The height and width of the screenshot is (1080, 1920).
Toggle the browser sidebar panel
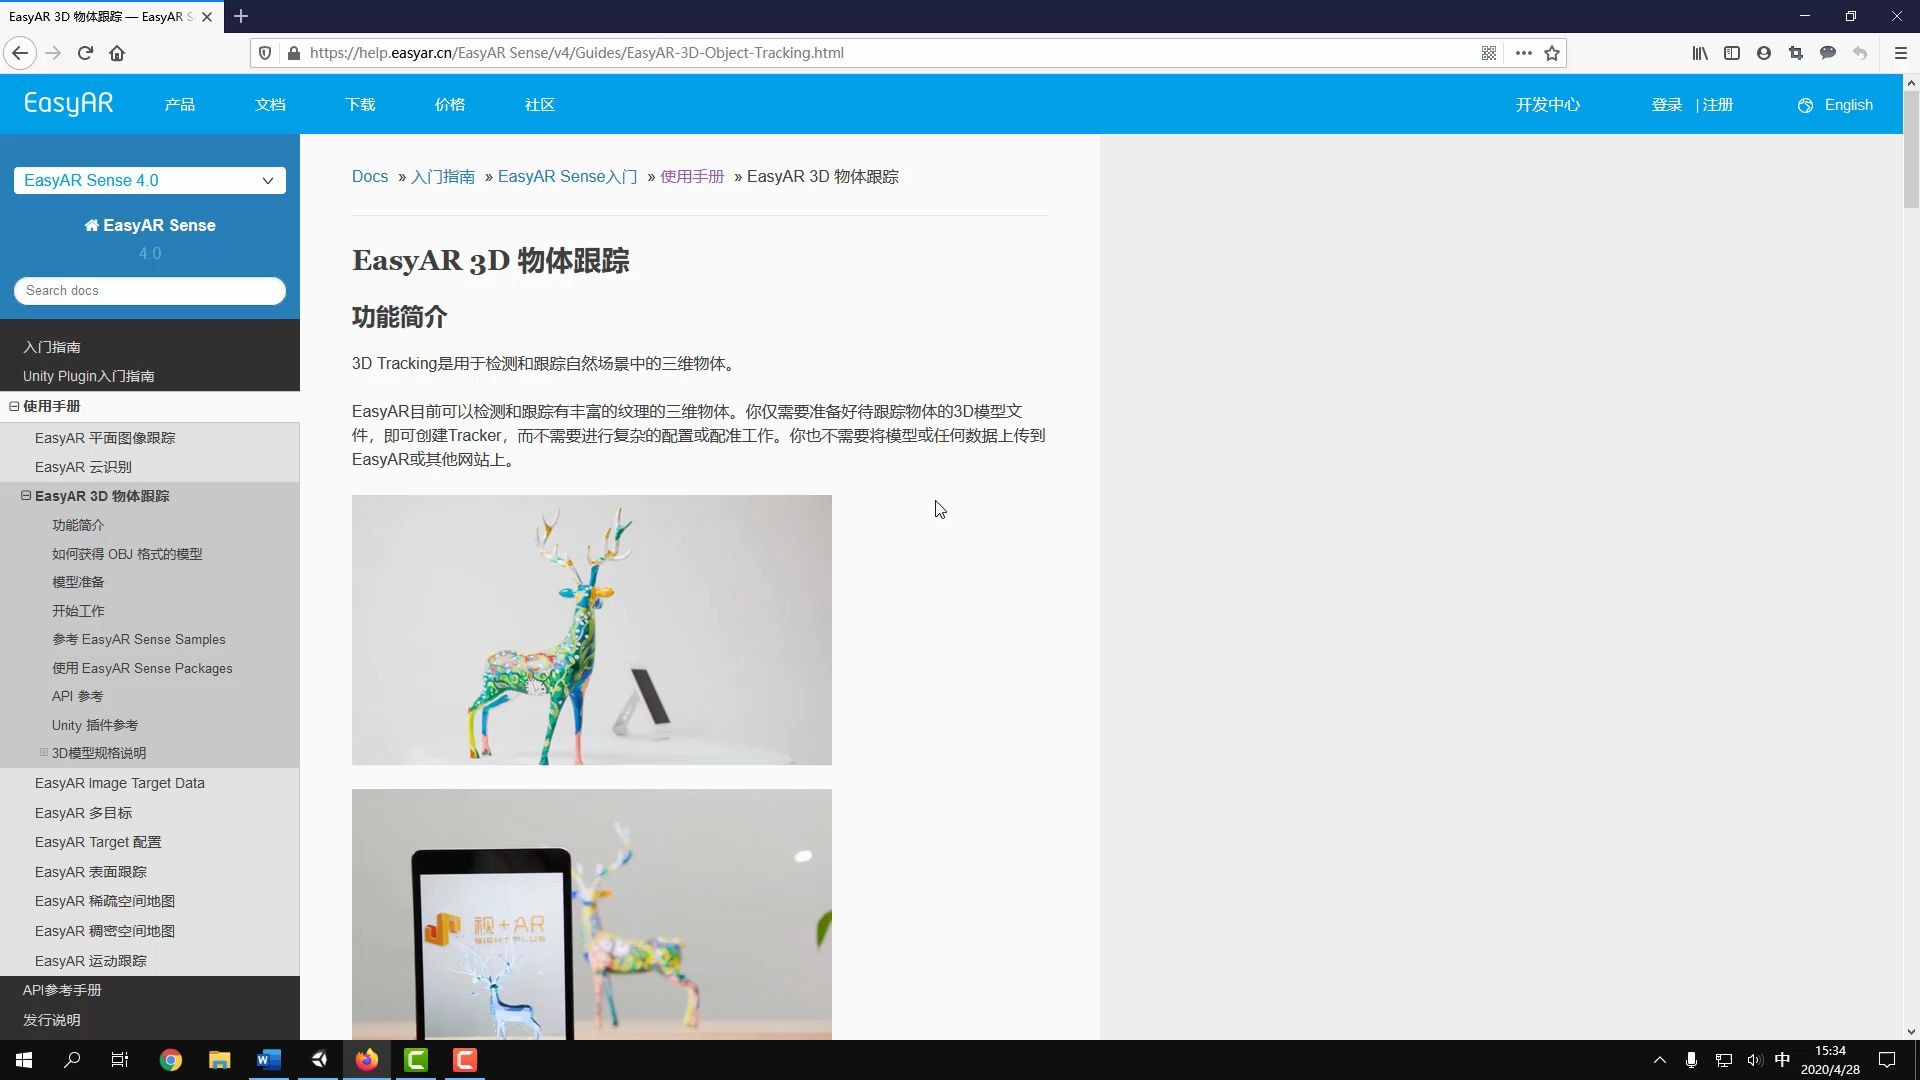tap(1732, 52)
